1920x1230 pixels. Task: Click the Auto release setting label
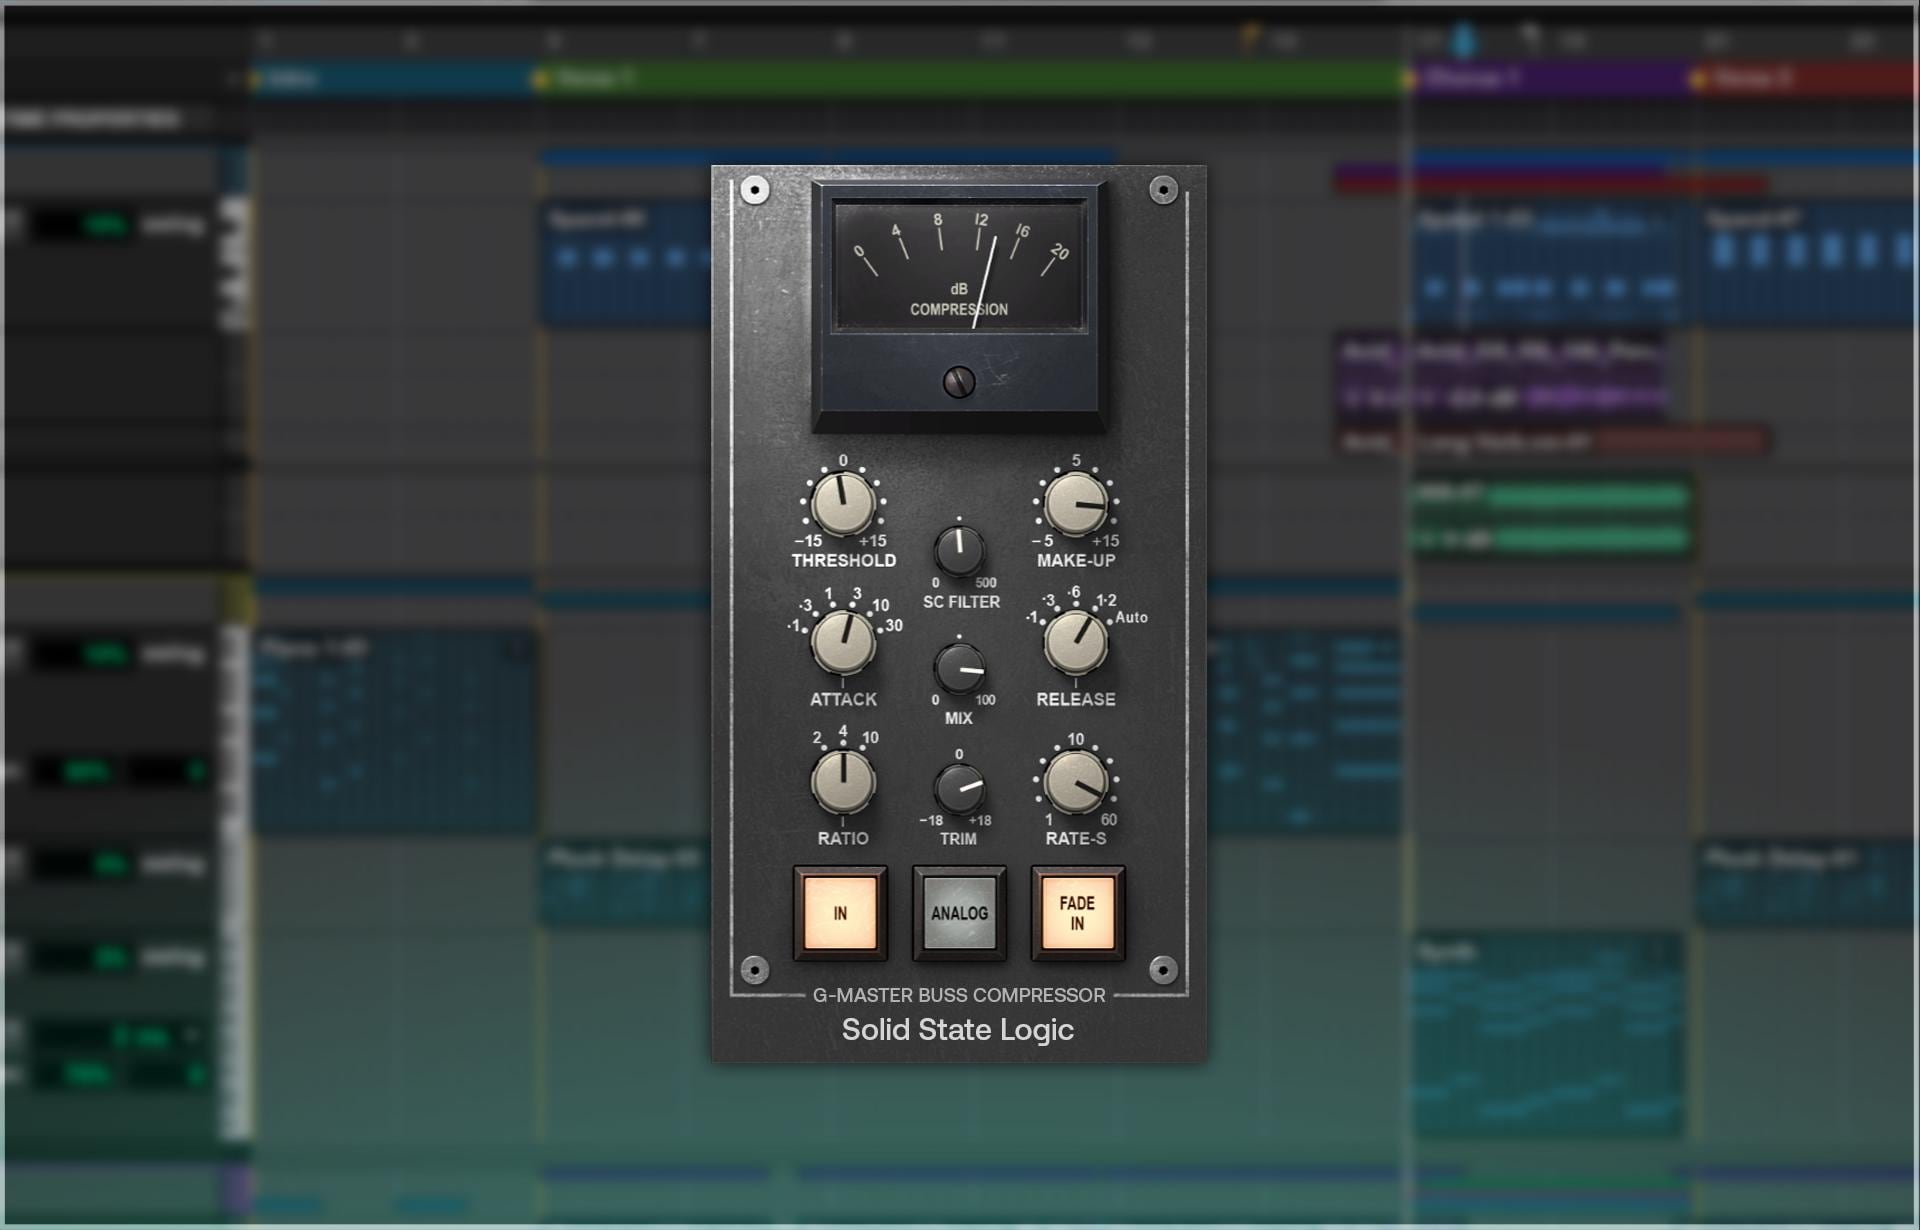(x=1132, y=618)
